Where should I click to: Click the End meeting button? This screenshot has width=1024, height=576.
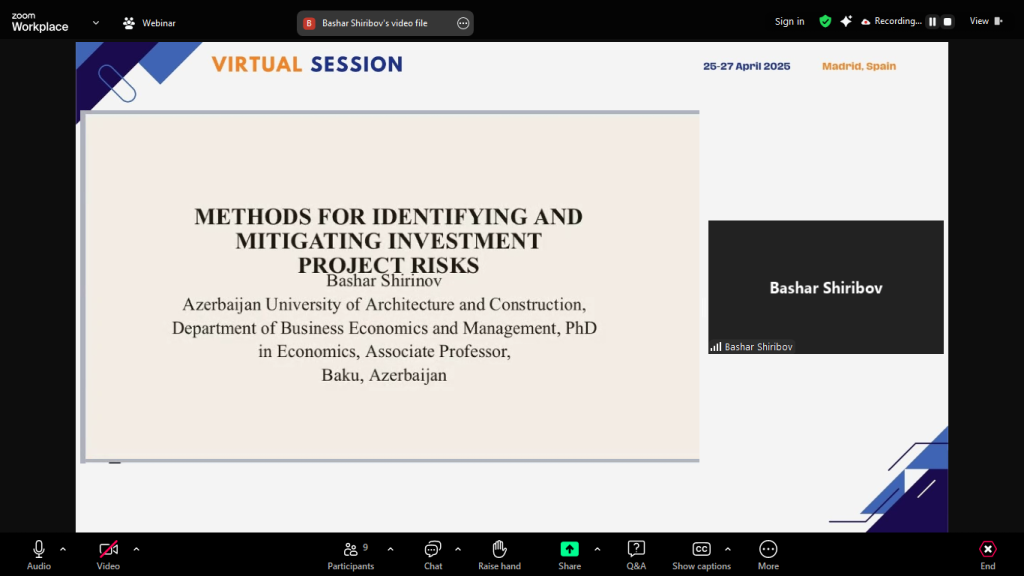click(987, 549)
